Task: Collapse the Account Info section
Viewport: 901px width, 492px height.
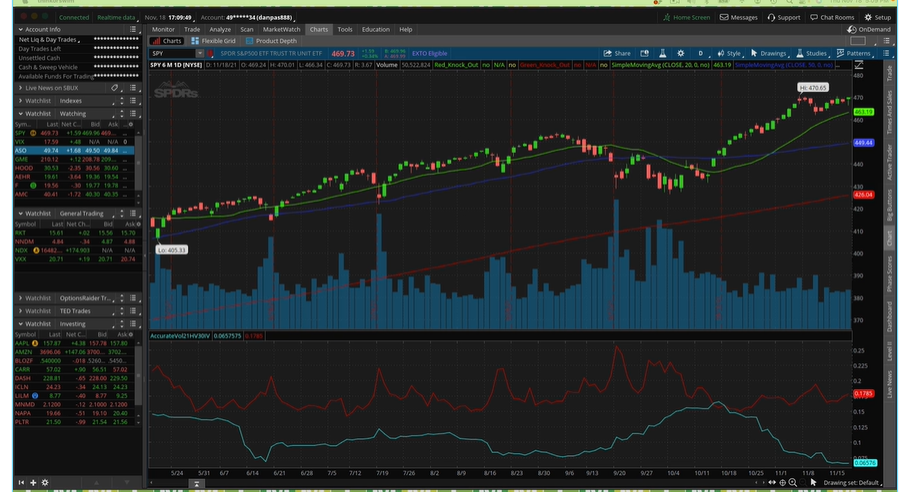Action: pos(21,29)
